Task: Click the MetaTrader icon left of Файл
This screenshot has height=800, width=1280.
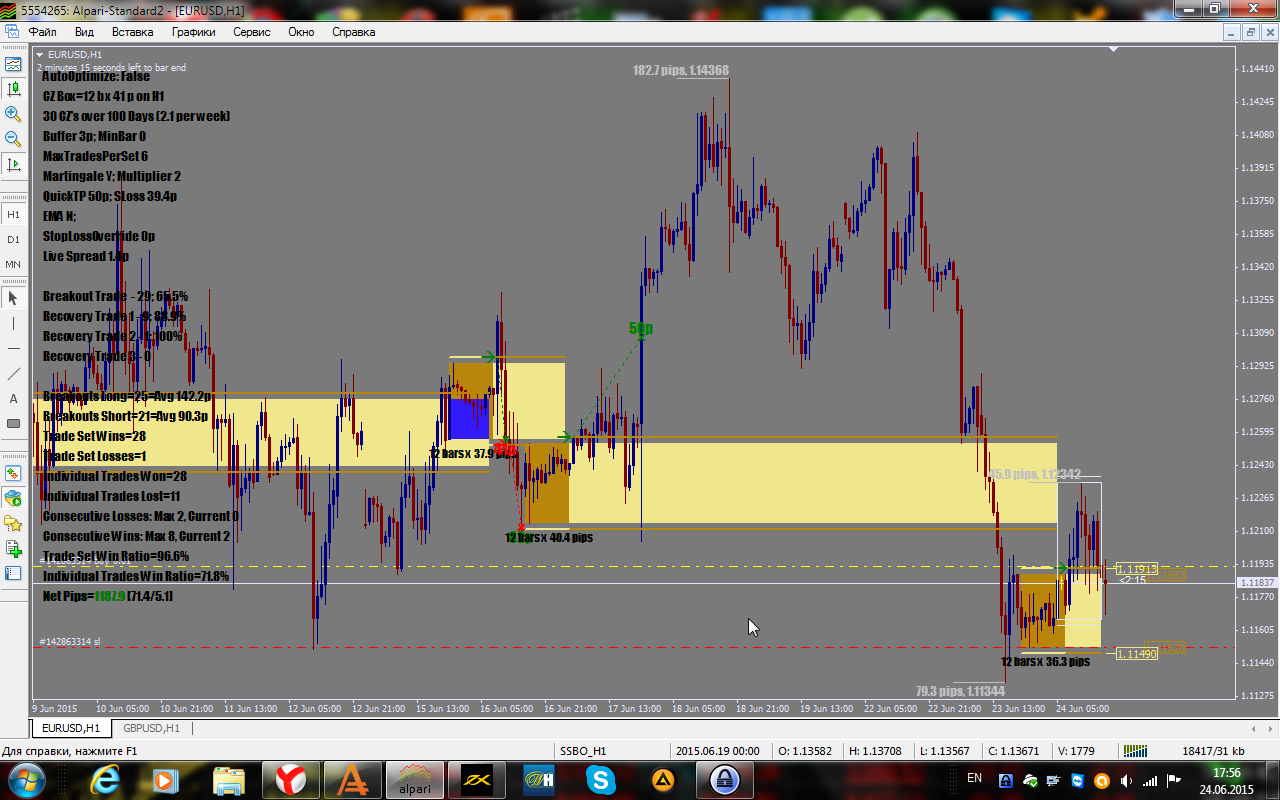Action: 11,32
